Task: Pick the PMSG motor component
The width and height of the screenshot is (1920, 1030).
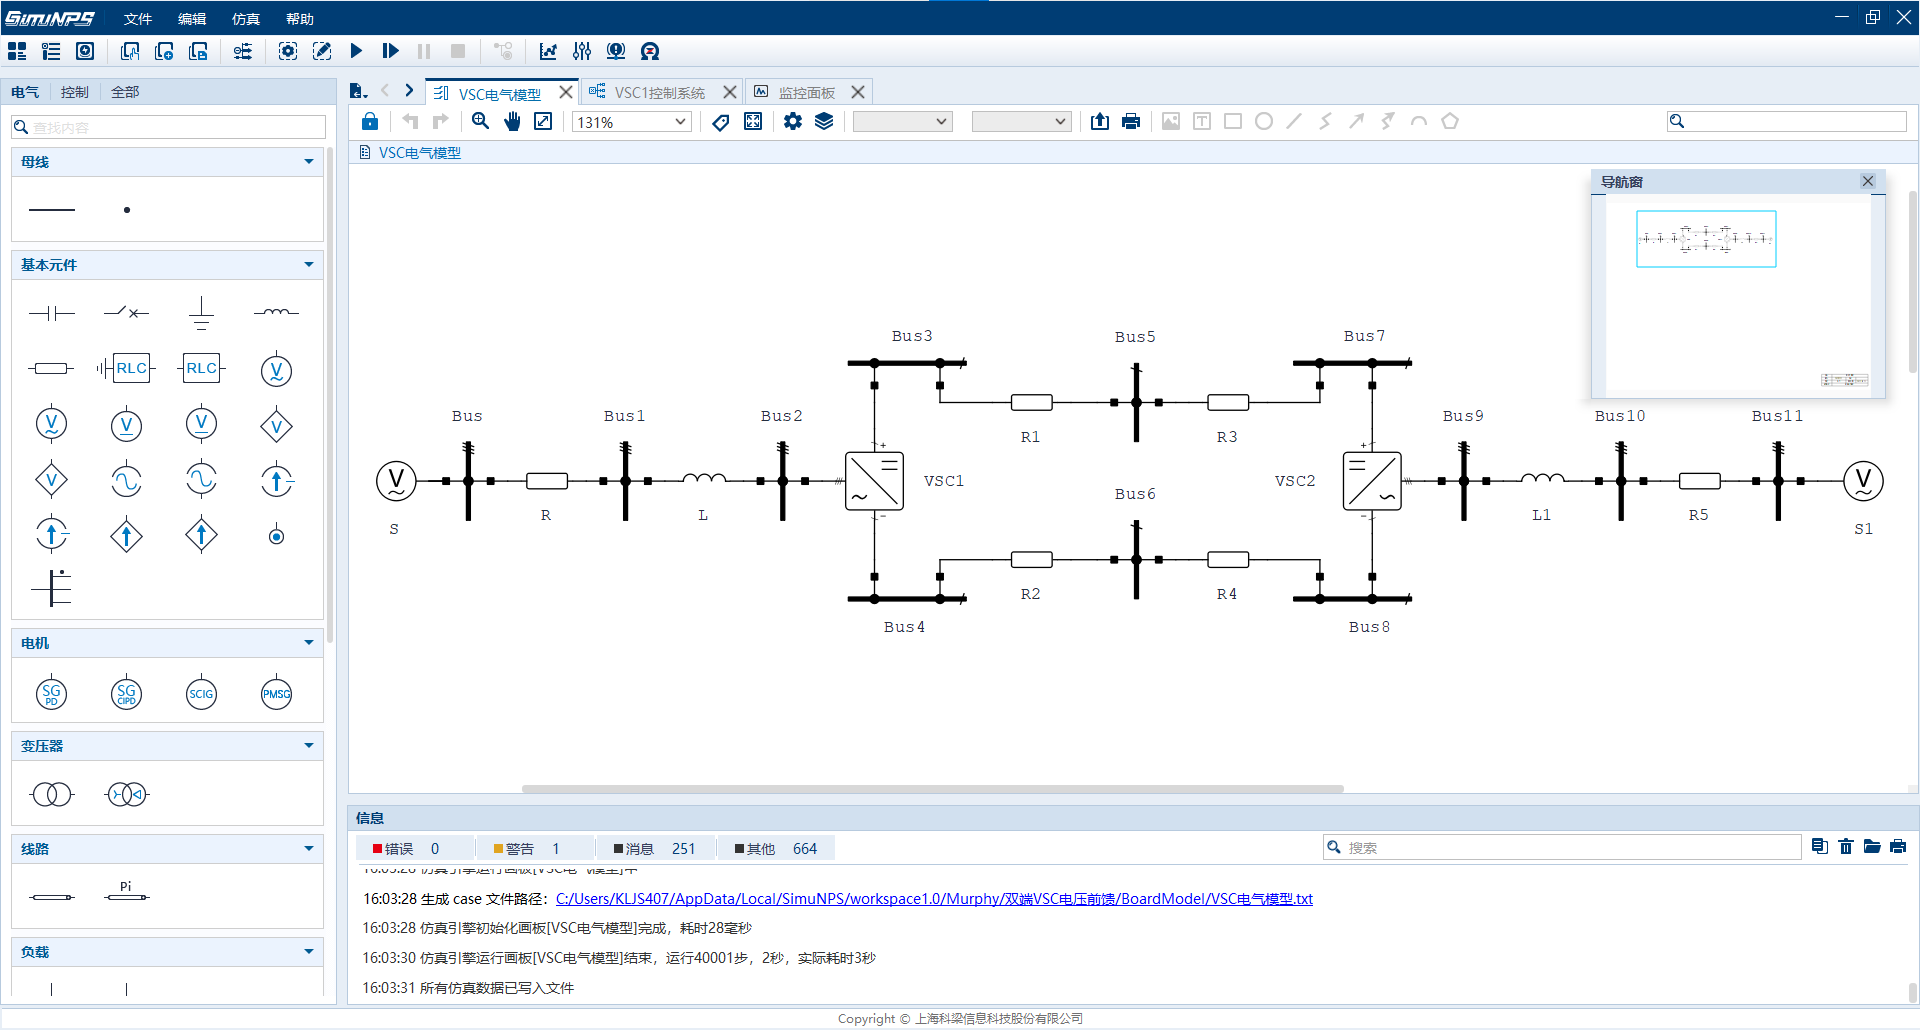Action: pyautogui.click(x=276, y=693)
